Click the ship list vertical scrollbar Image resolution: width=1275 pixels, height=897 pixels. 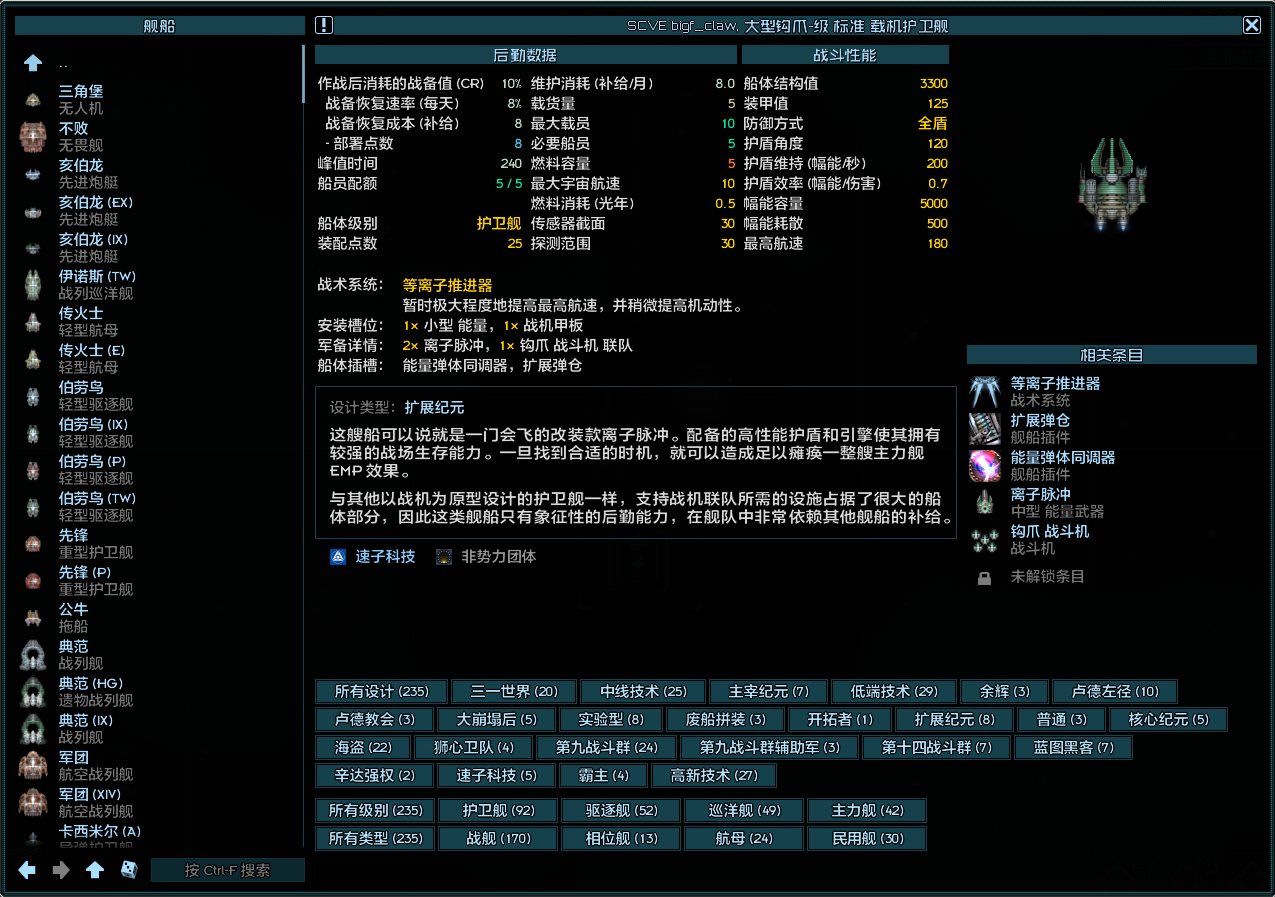(303, 73)
